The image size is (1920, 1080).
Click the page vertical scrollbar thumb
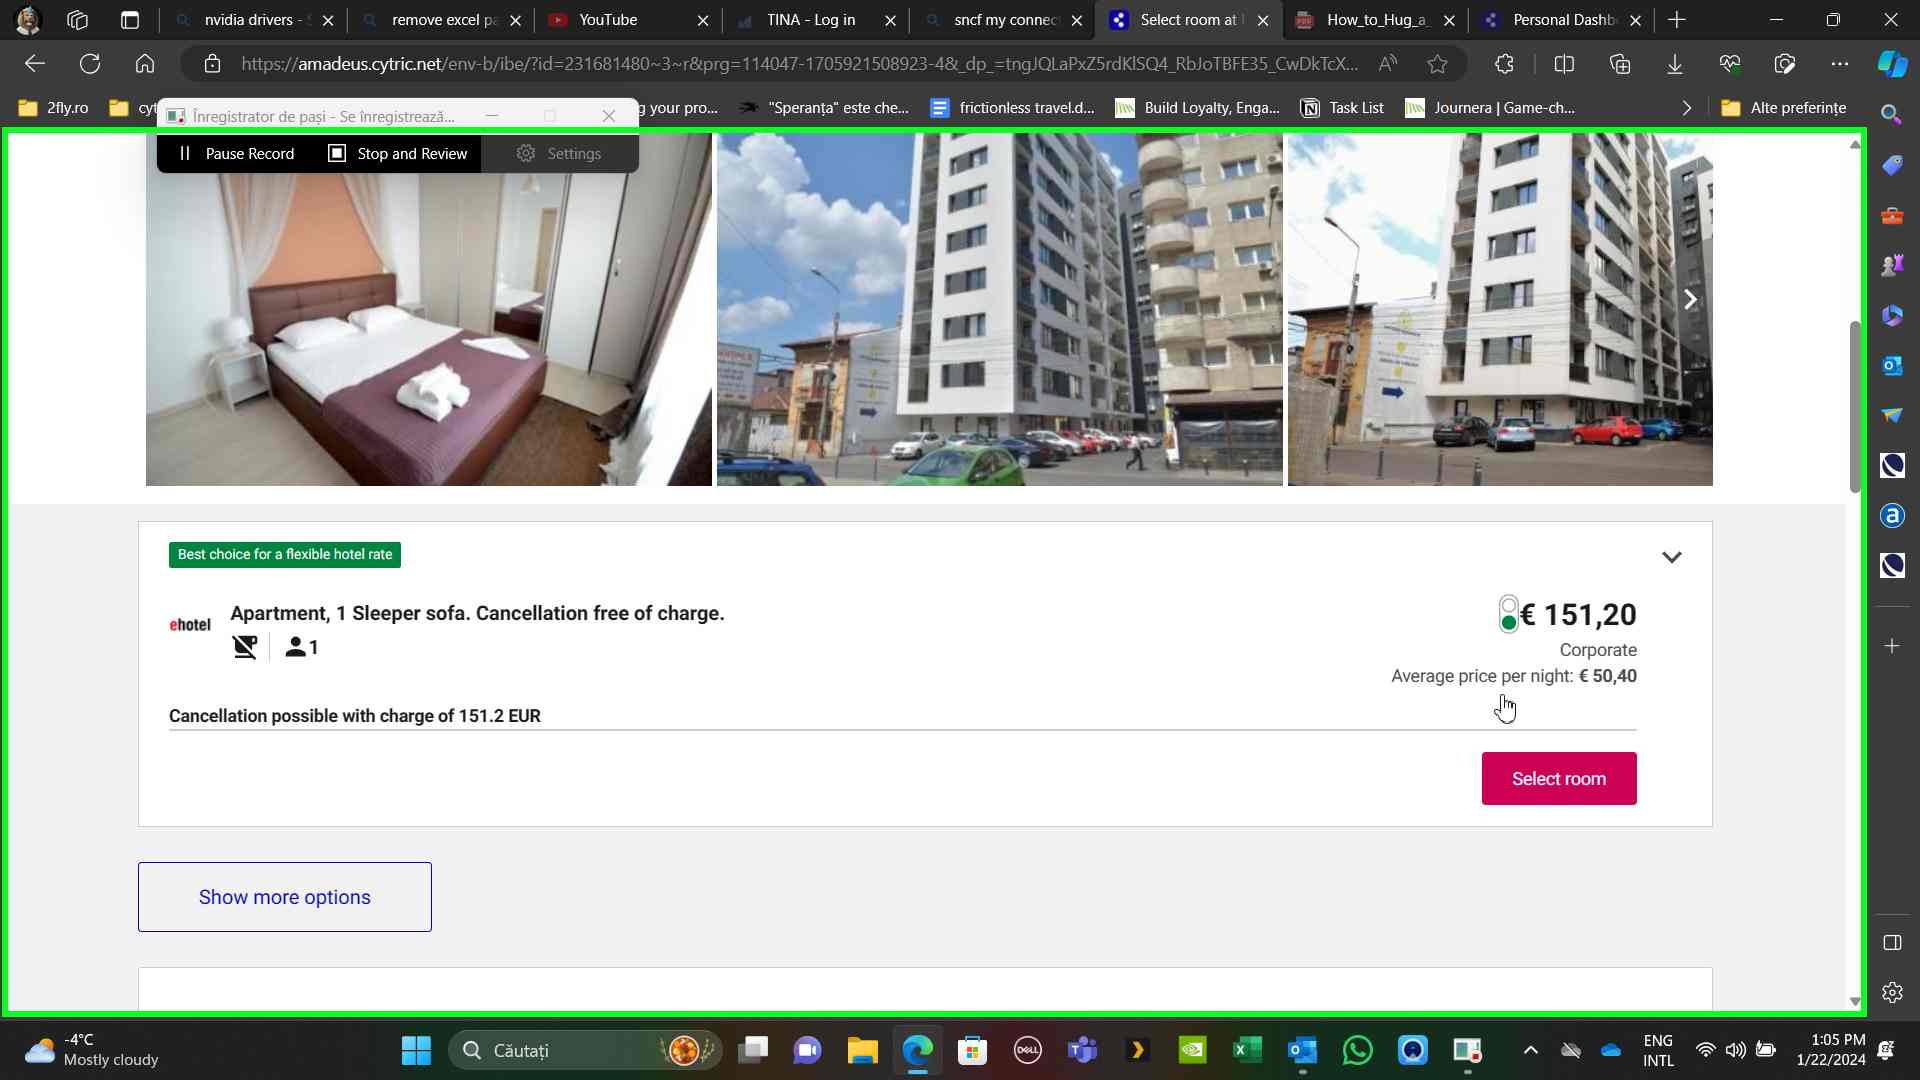click(x=1855, y=406)
